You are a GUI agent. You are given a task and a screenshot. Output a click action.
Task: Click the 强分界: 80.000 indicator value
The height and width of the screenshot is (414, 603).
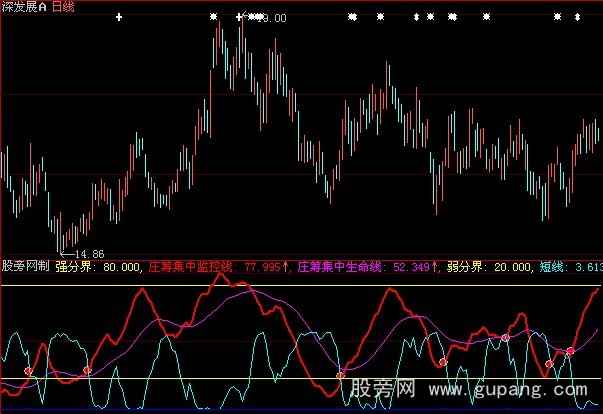tap(98, 266)
